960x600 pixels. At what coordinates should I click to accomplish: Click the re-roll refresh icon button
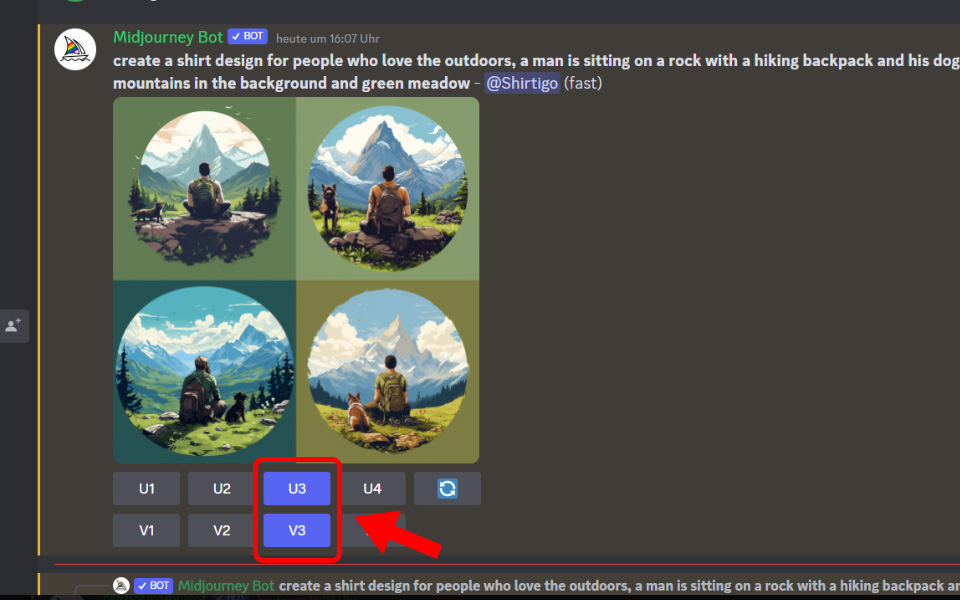447,489
